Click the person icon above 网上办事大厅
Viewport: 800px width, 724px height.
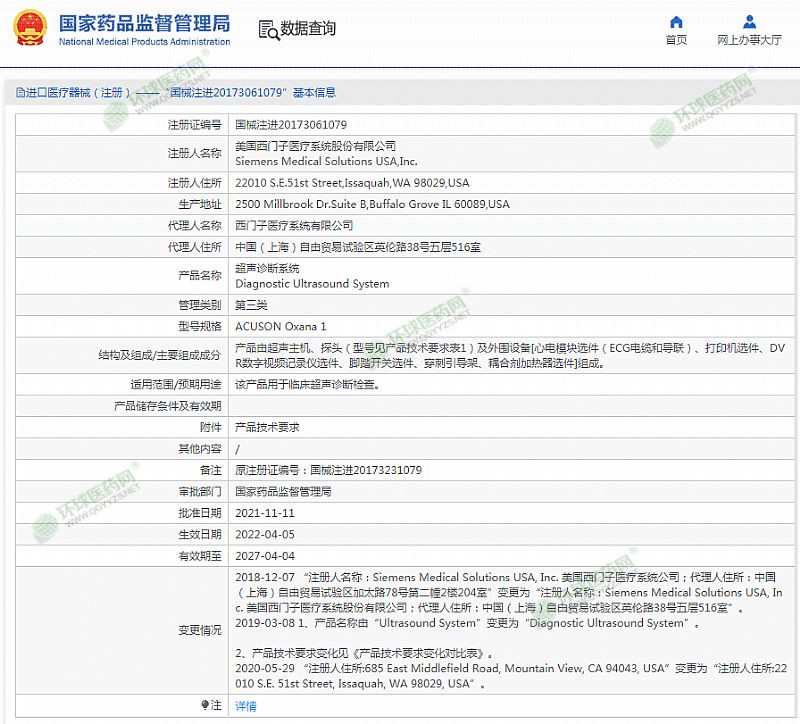pyautogui.click(x=749, y=22)
